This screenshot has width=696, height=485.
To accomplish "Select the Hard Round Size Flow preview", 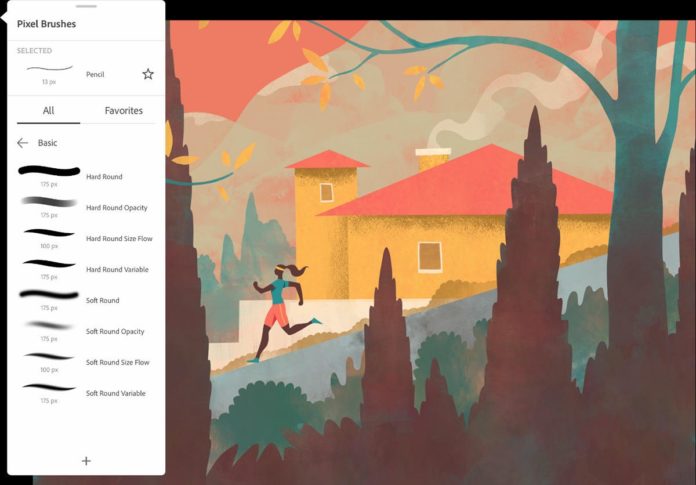I will click(49, 233).
